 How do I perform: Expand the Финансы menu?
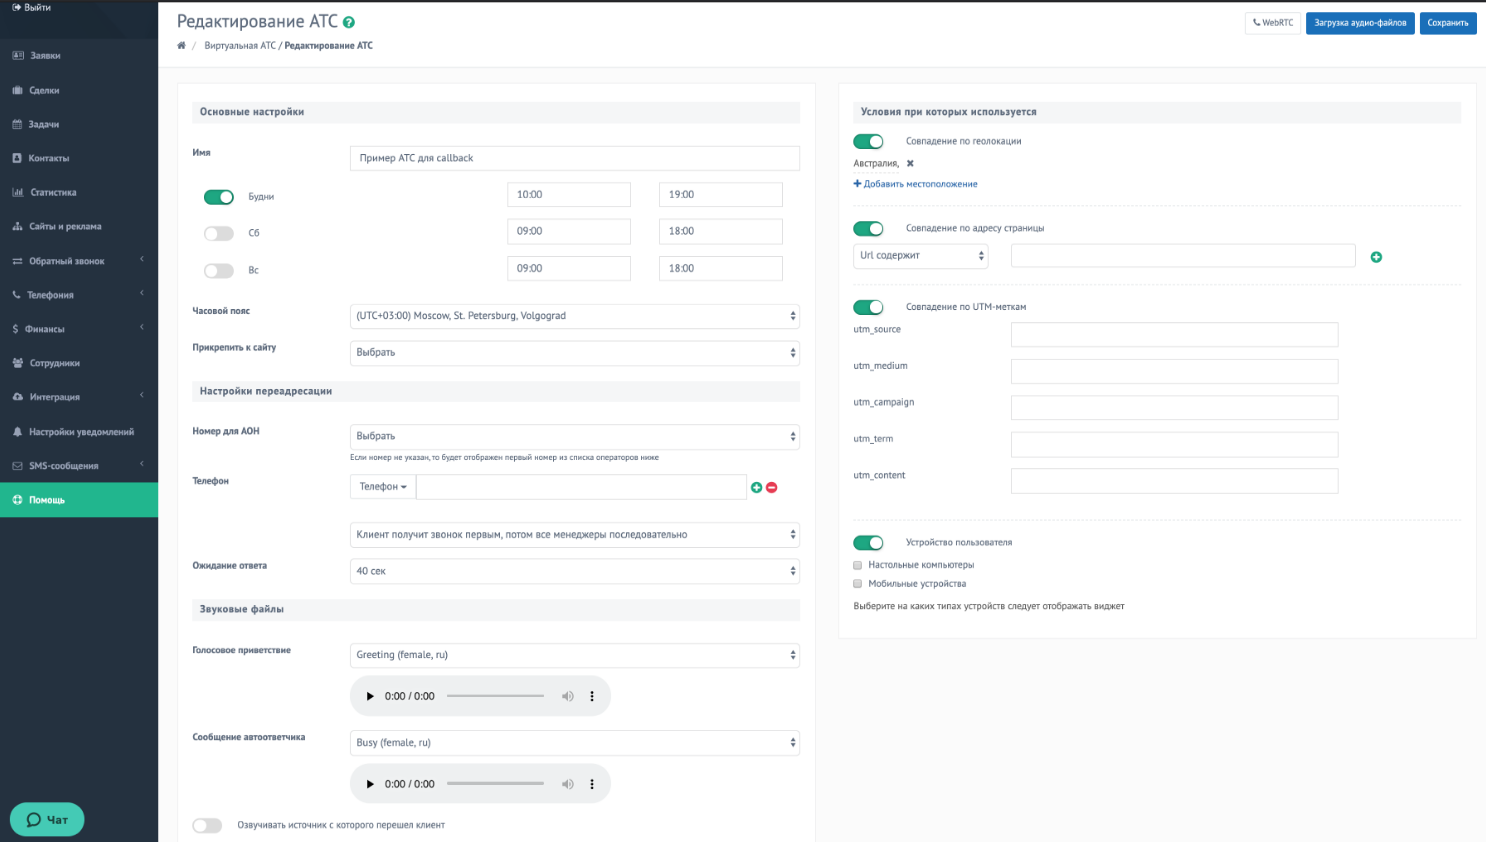pos(78,329)
